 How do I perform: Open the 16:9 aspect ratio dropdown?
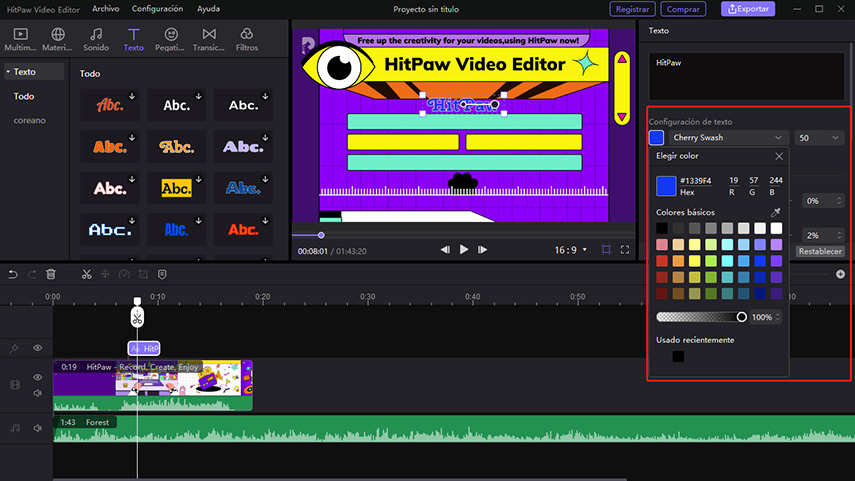(570, 250)
